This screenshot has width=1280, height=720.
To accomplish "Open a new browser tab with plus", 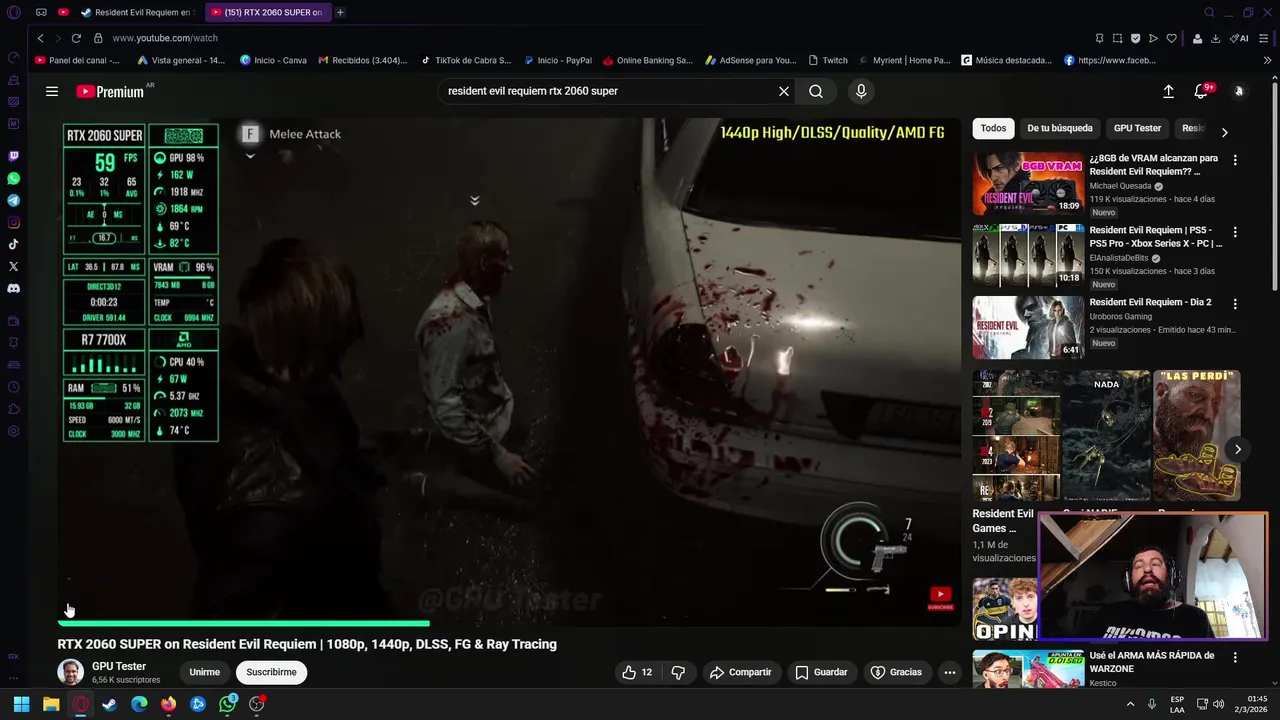I will [x=340, y=12].
